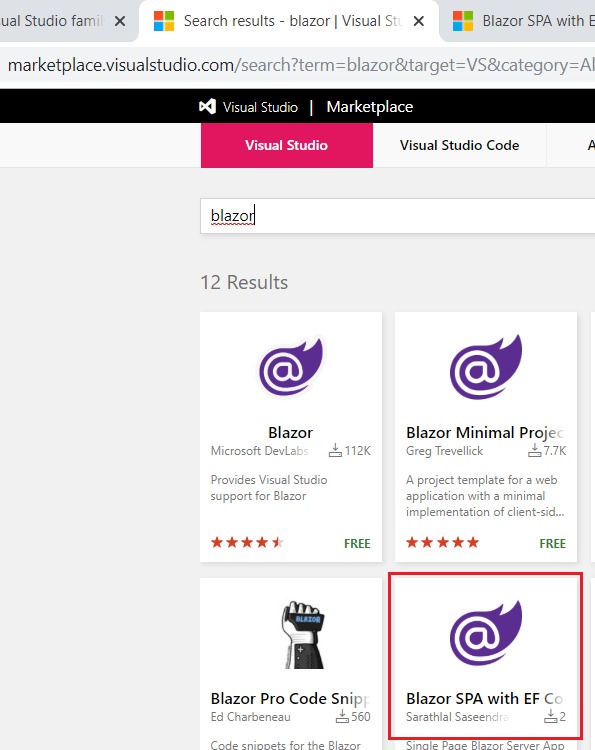Click the Ed Charbeneau publisher name

click(x=251, y=717)
